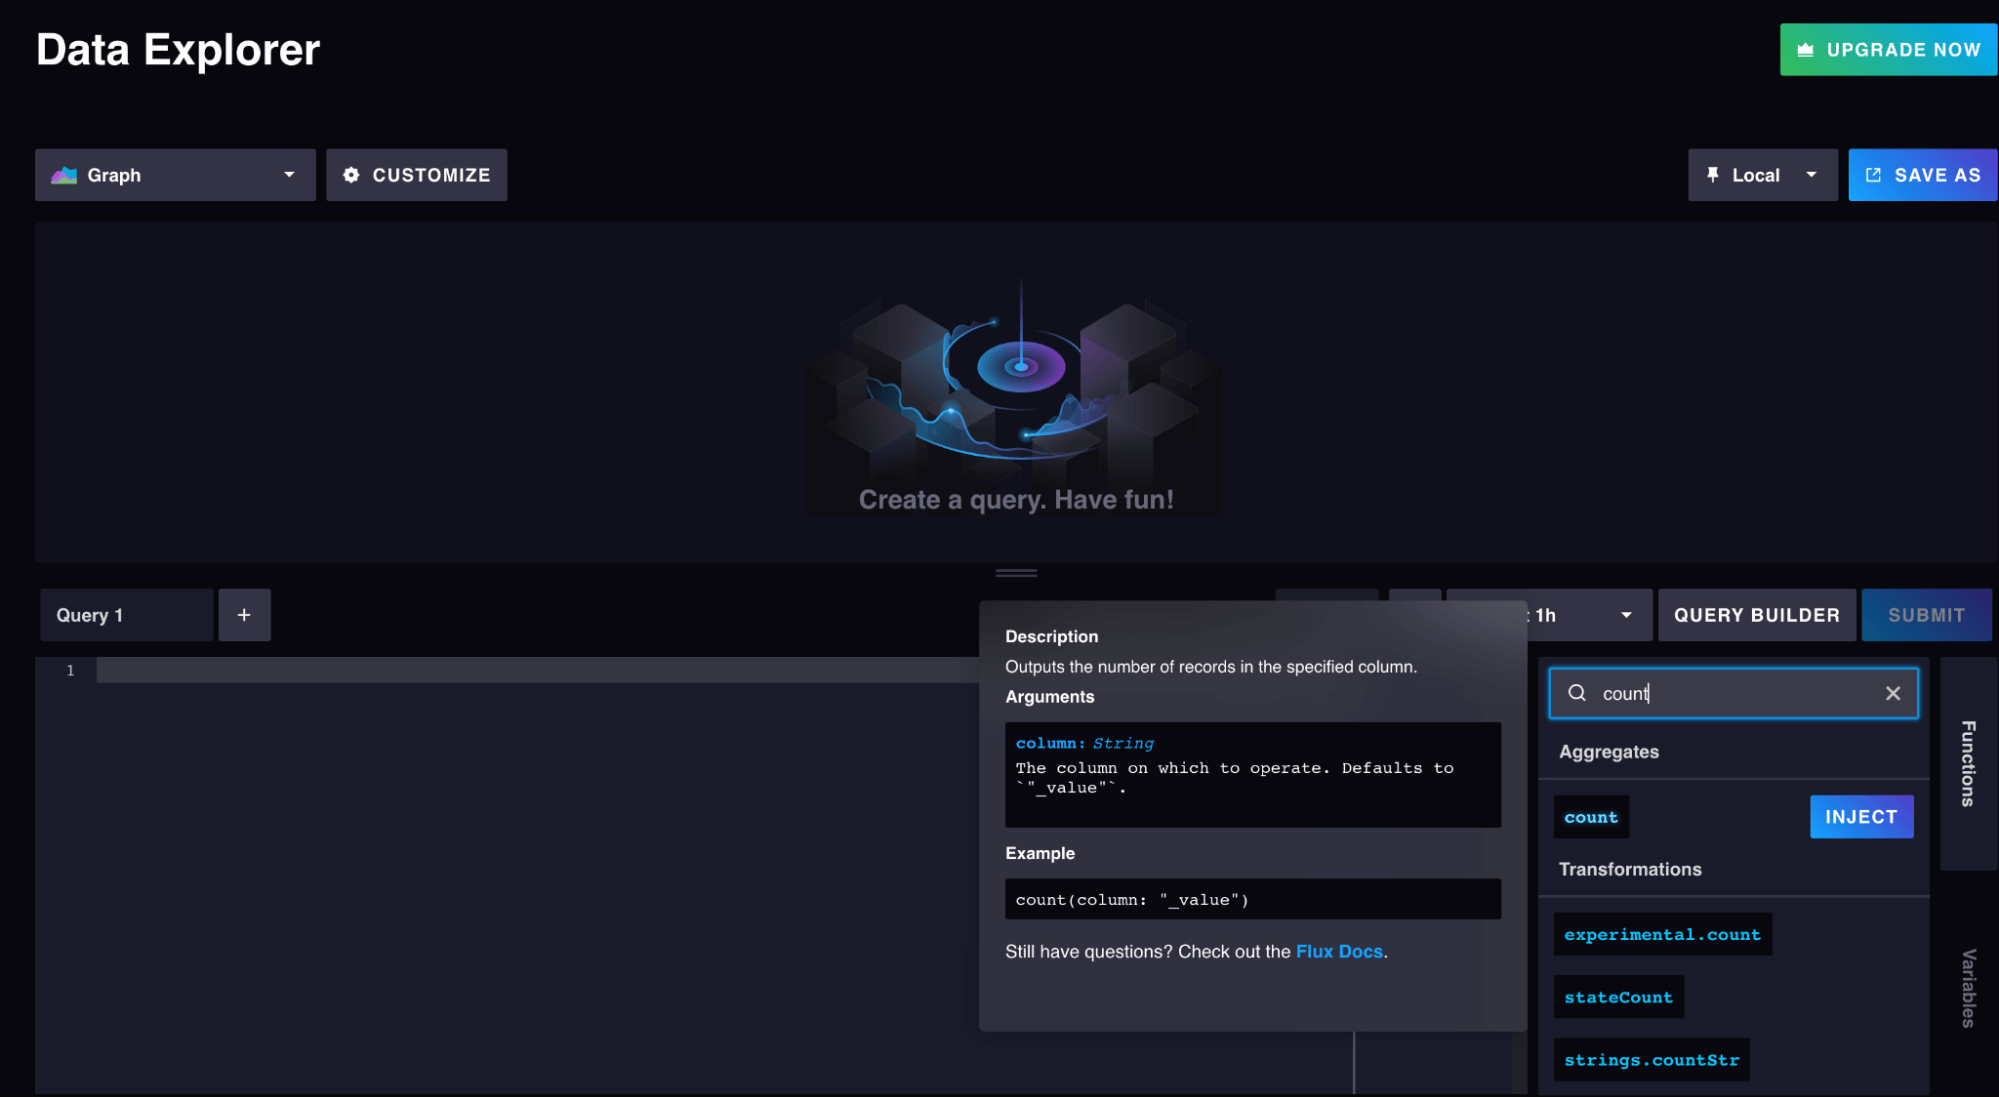Click the gear icon on Customize
Viewport: 1999px width, 1098px height.
[x=351, y=175]
